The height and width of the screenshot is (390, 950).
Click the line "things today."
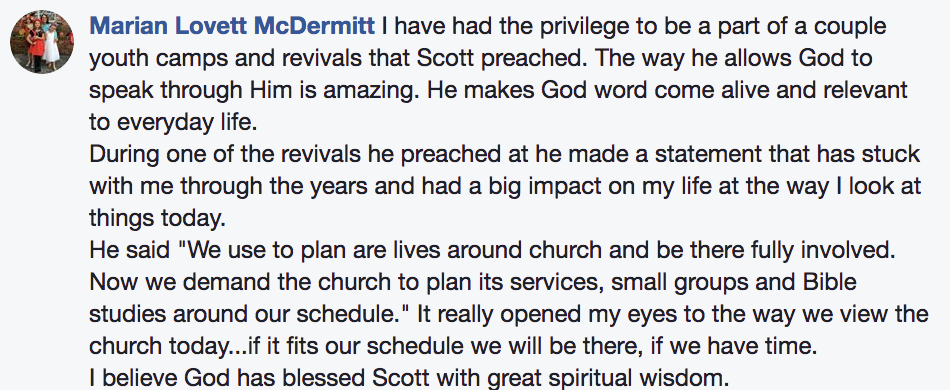[157, 219]
